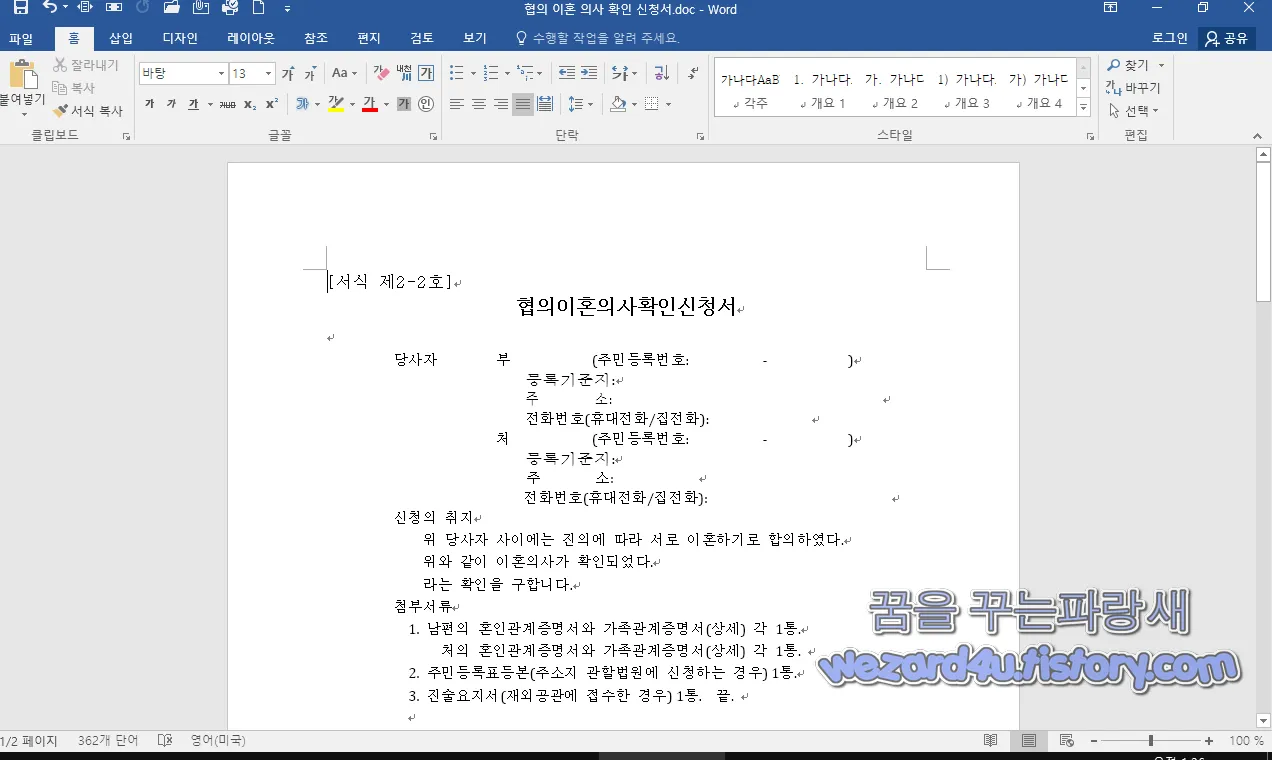1272x760 pixels.
Task: Enable strikethrough formatting
Action: tap(226, 103)
